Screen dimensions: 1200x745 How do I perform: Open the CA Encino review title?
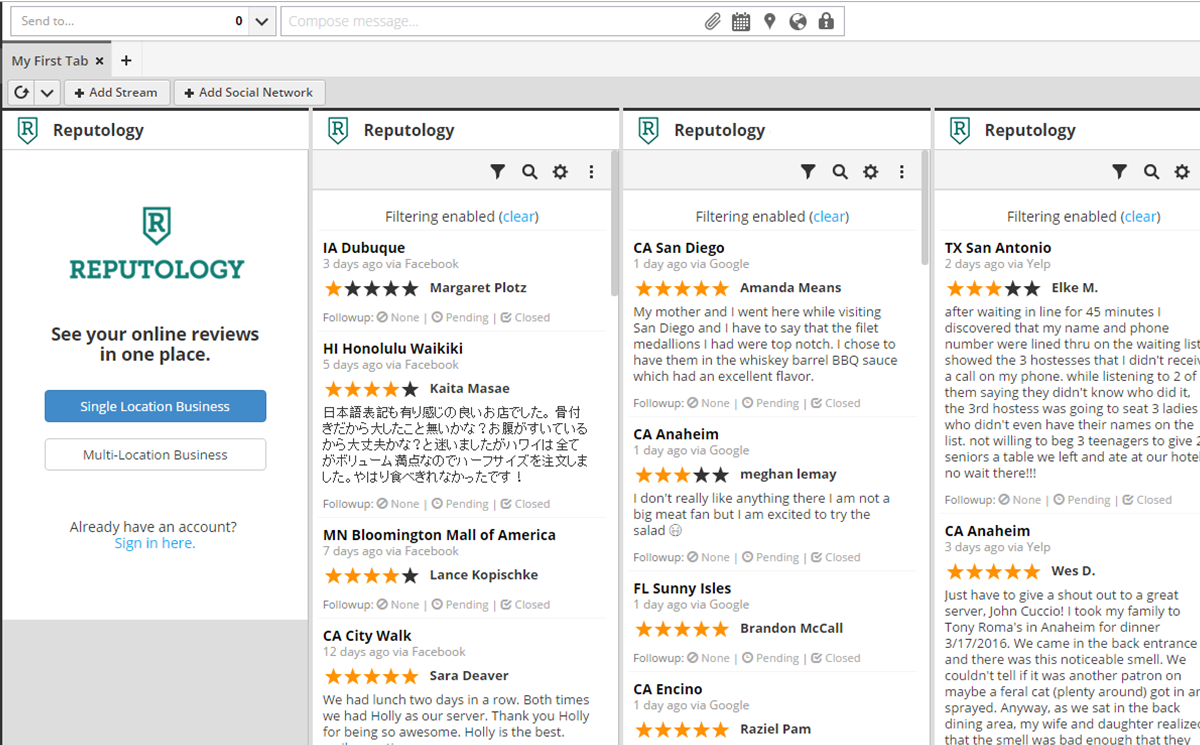pyautogui.click(x=668, y=689)
